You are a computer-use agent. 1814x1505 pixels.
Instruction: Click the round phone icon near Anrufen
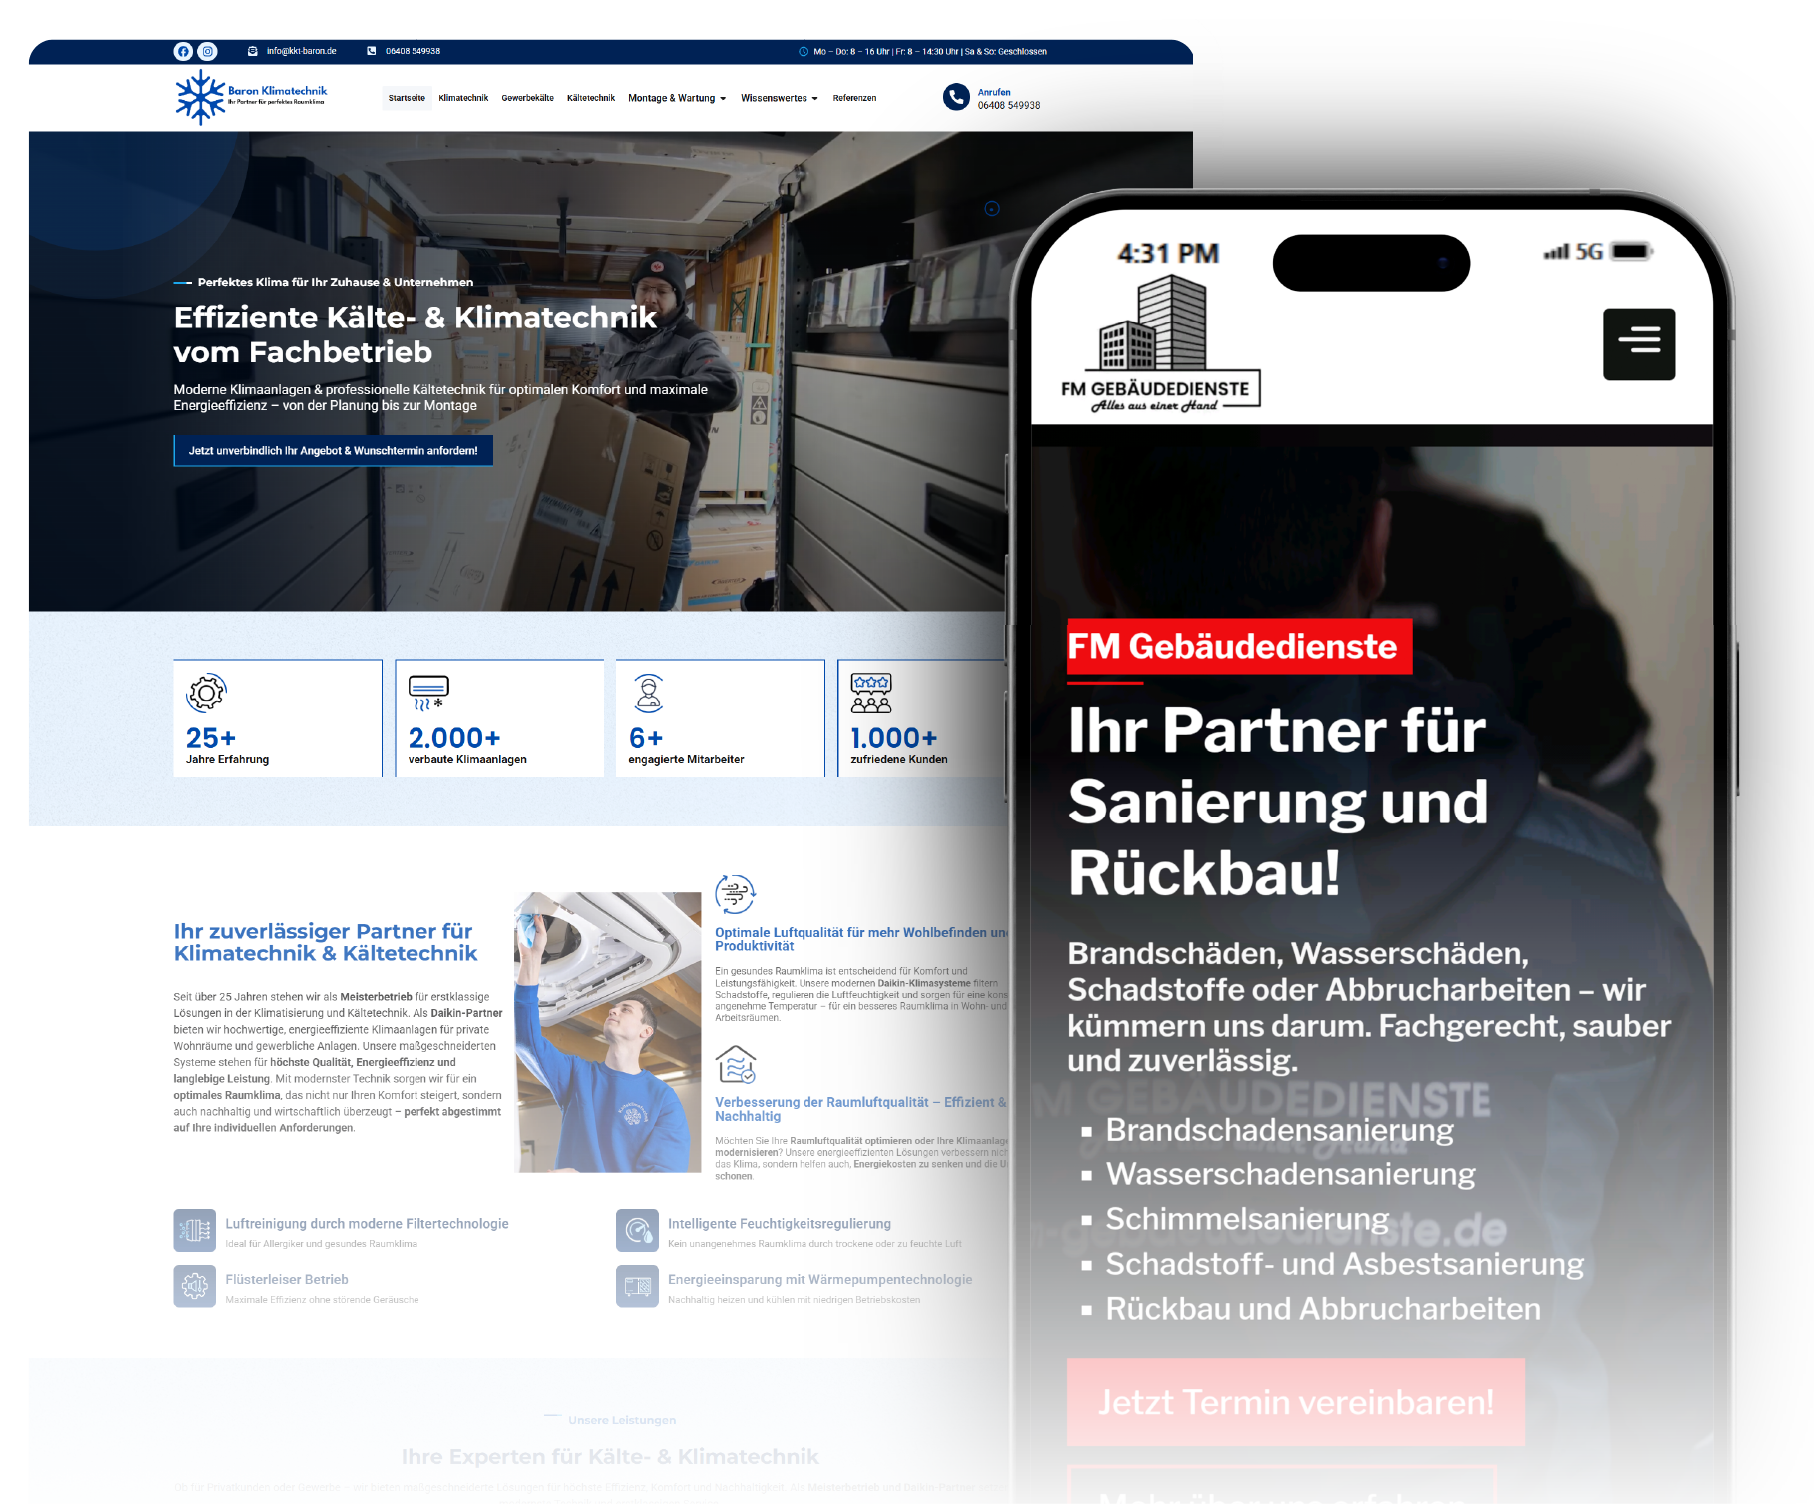[956, 97]
